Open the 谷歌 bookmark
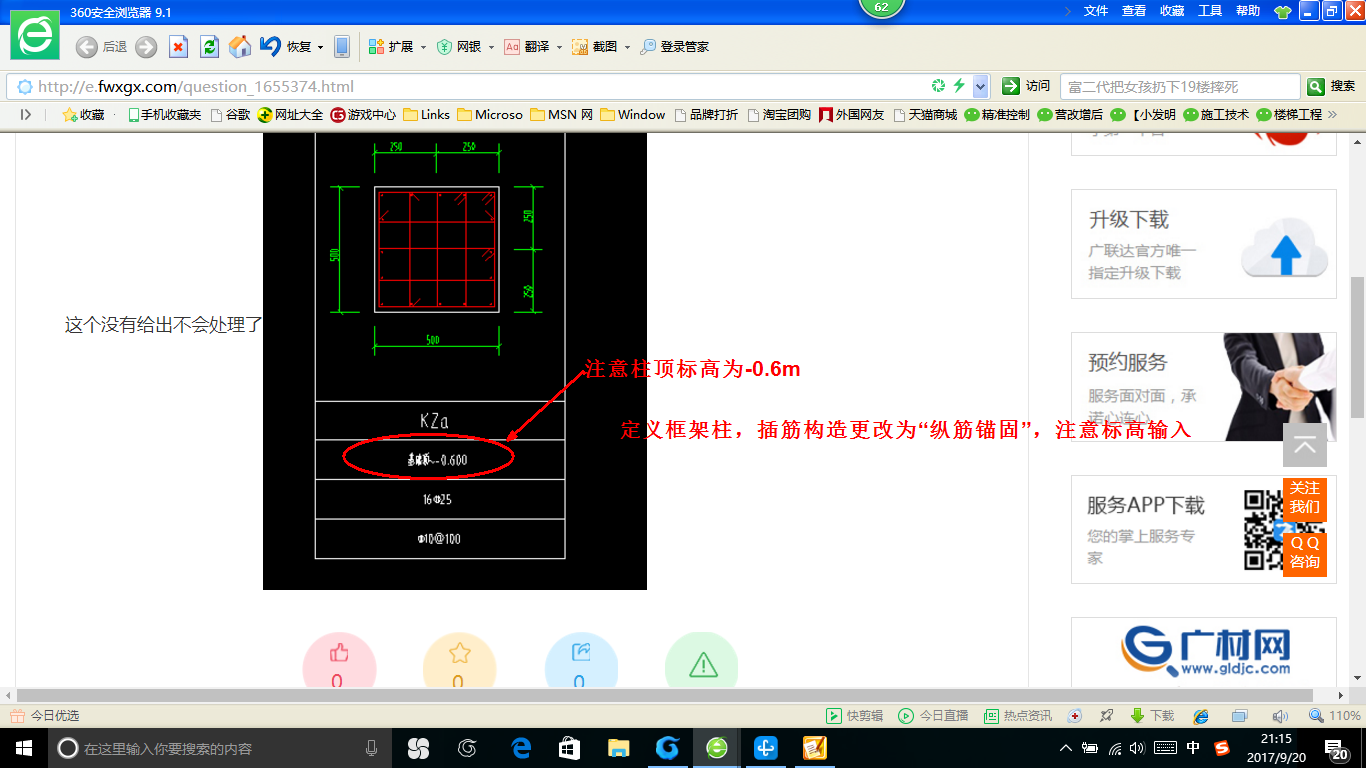 click(x=230, y=115)
